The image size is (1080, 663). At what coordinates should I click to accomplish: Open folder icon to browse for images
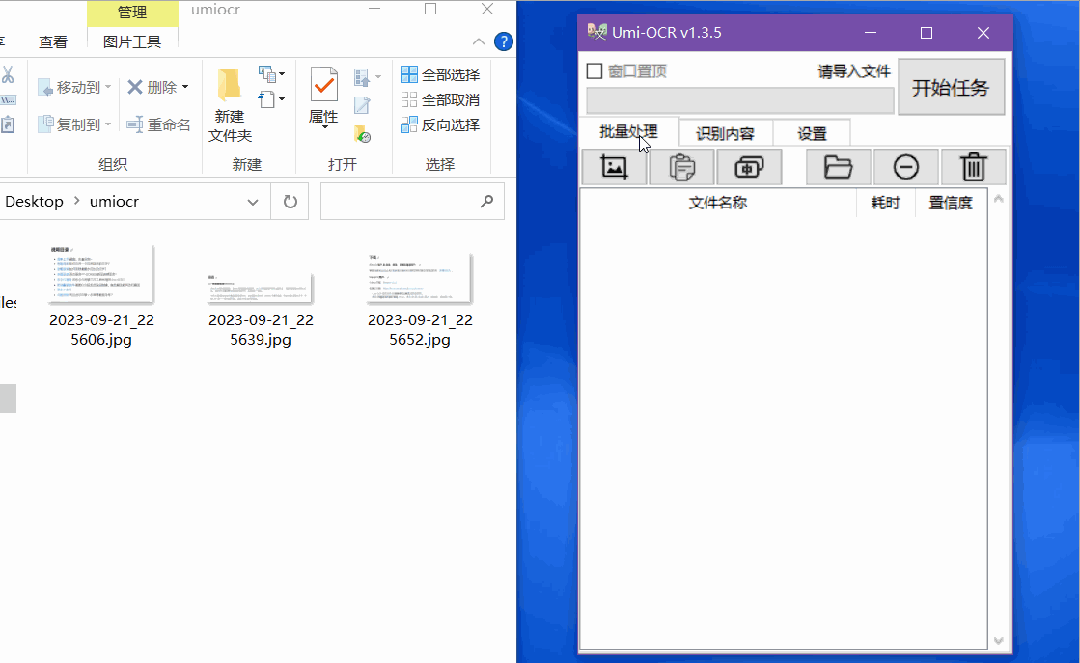[x=838, y=167]
